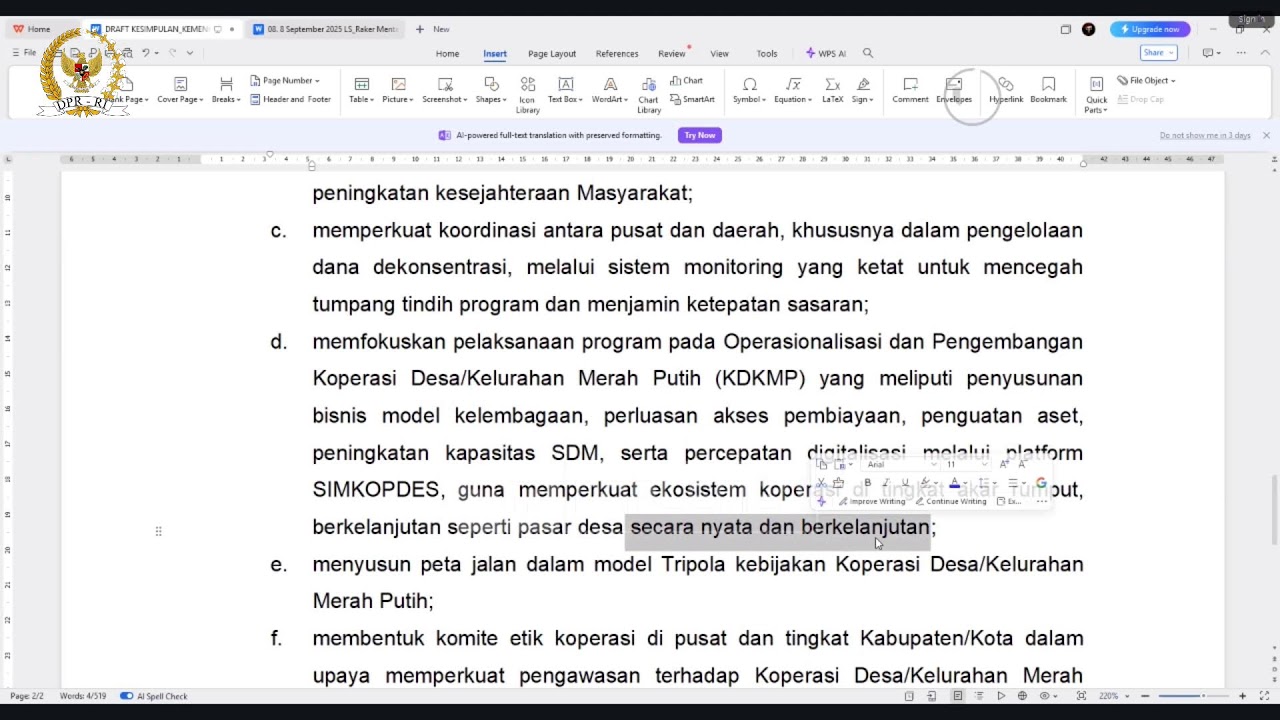Open Header and Footer editing
This screenshot has height=720, width=1280.
point(290,99)
